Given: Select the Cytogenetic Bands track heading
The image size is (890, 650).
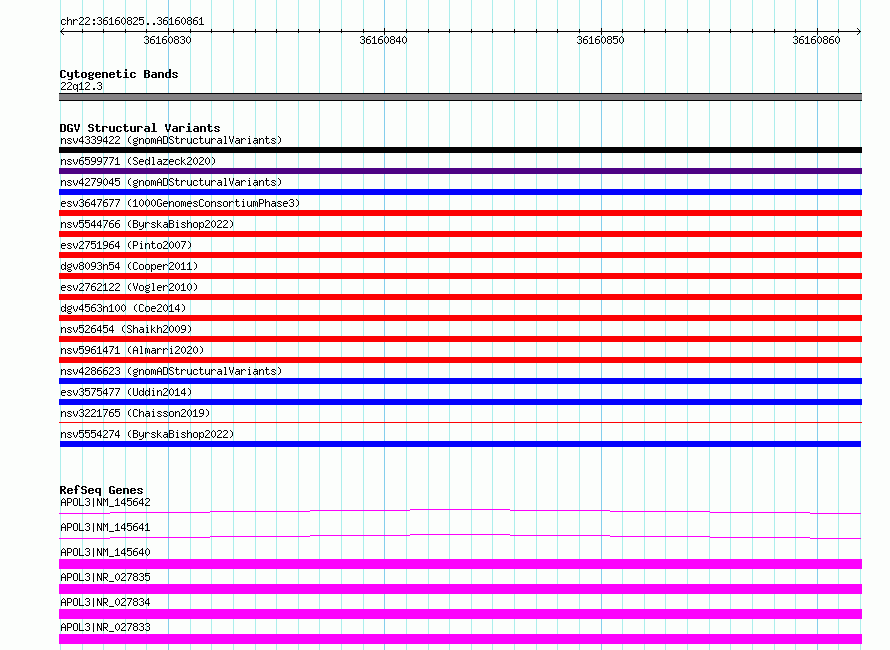Looking at the screenshot, I should [x=119, y=74].
